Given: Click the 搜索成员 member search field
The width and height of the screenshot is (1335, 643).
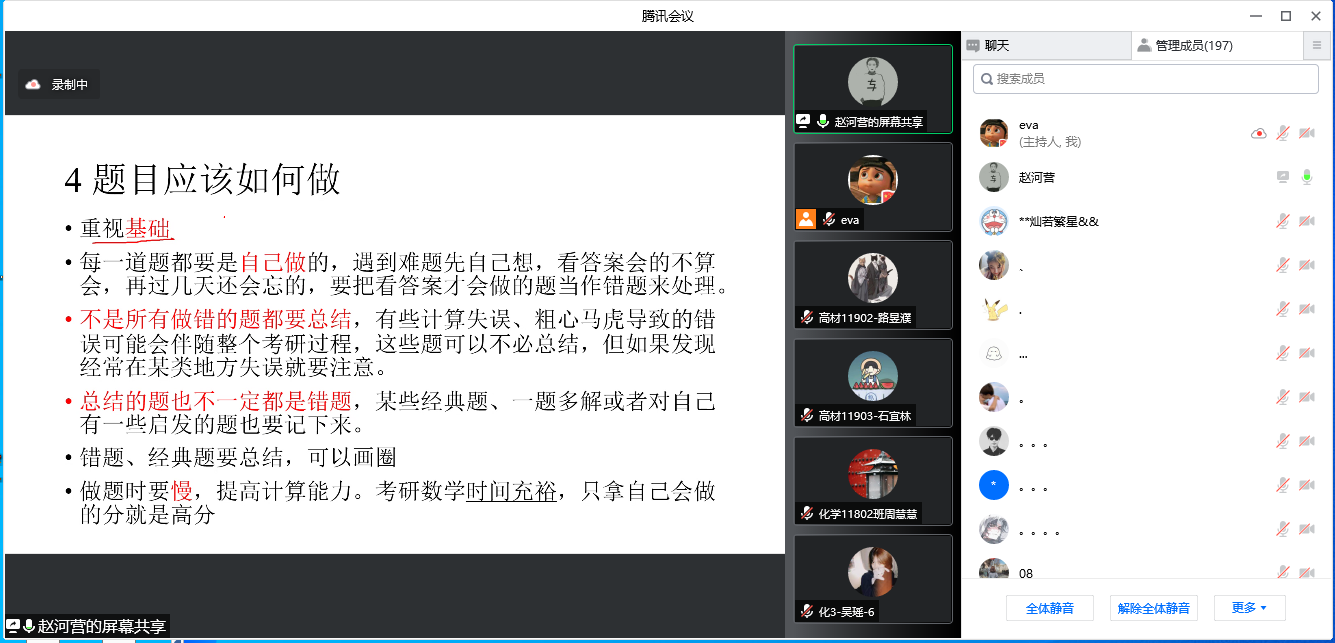Looking at the screenshot, I should pyautogui.click(x=1146, y=78).
